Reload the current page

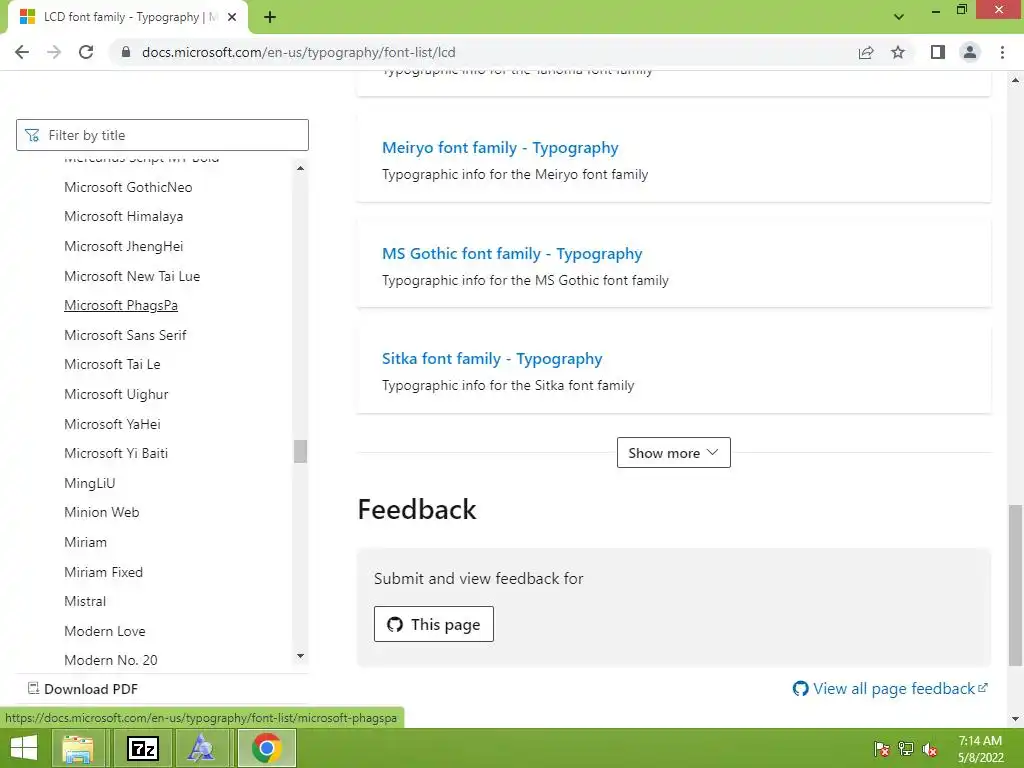(86, 52)
